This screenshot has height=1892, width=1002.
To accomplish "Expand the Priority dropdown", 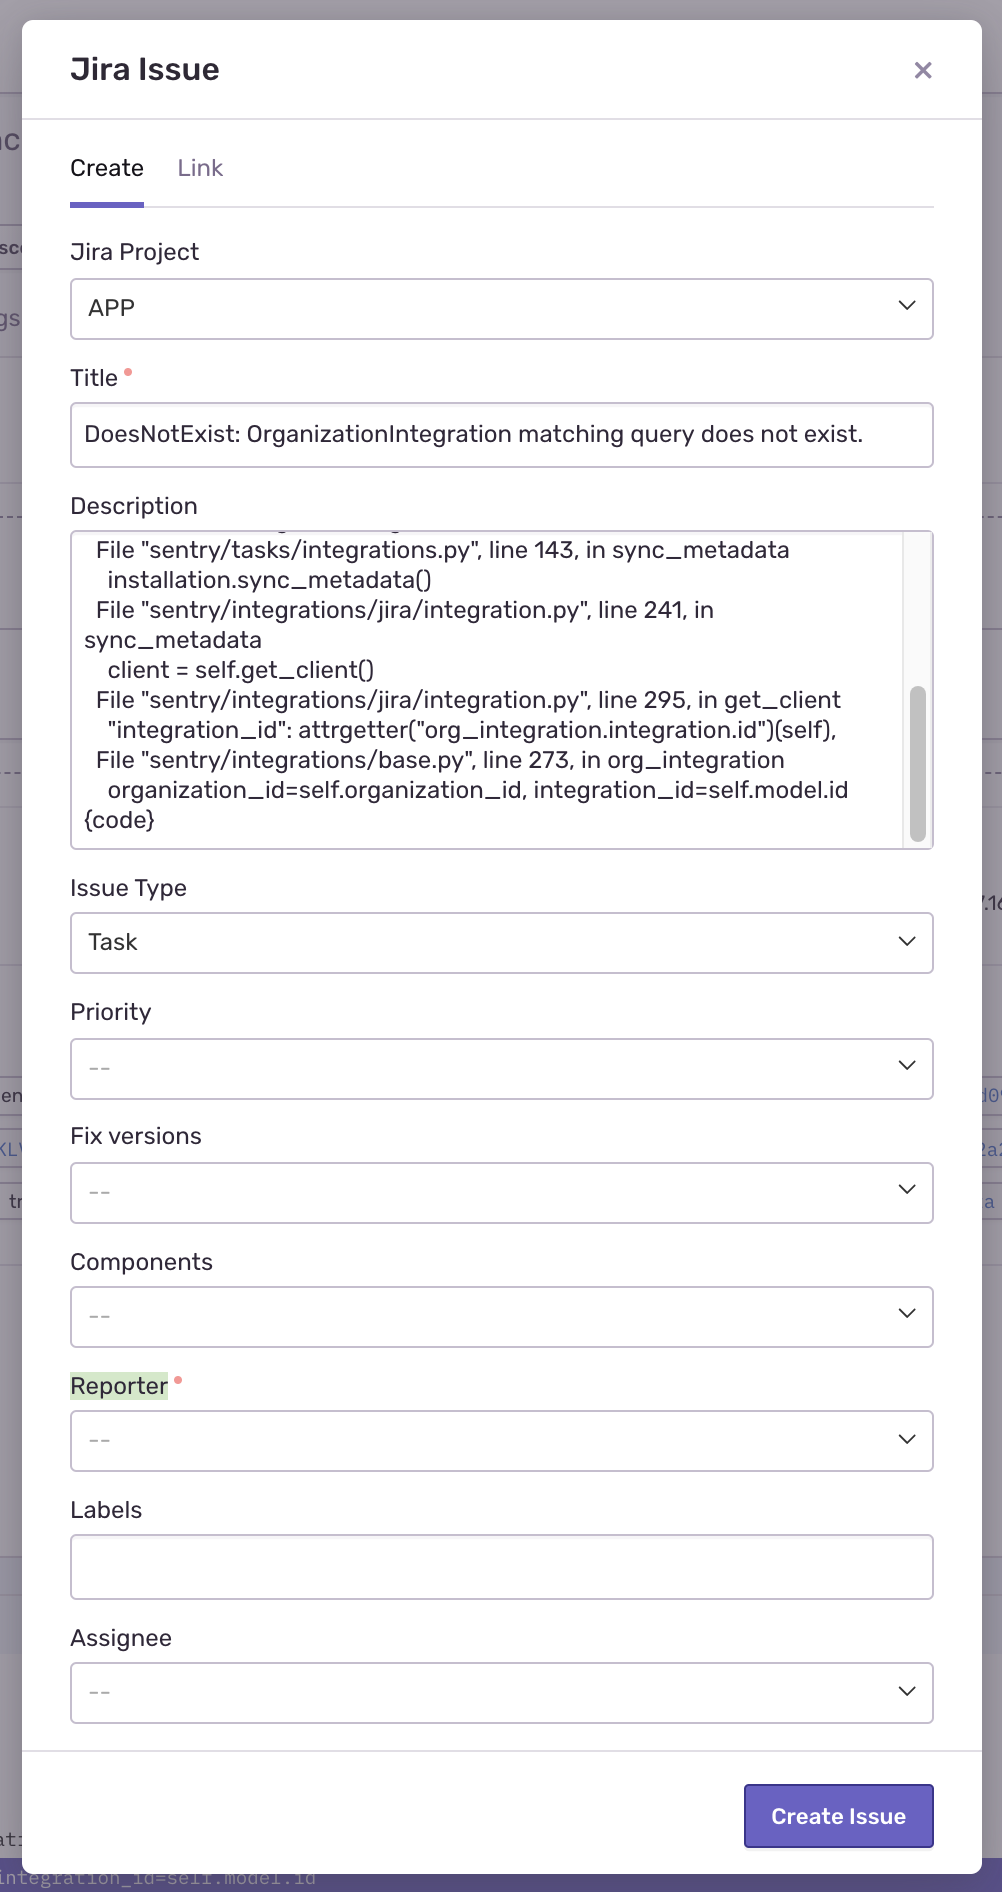I will [502, 1069].
